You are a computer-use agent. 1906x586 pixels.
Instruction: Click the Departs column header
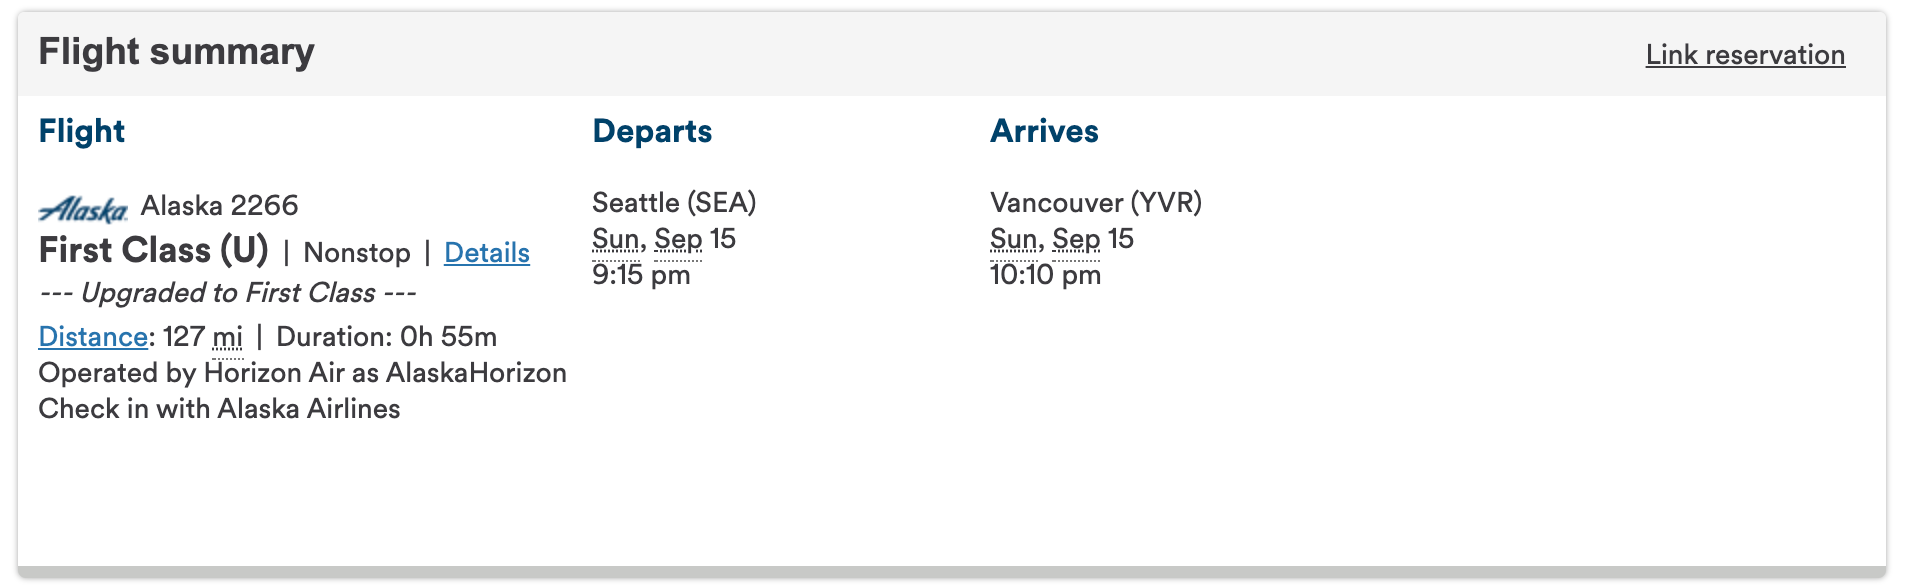coord(652,131)
